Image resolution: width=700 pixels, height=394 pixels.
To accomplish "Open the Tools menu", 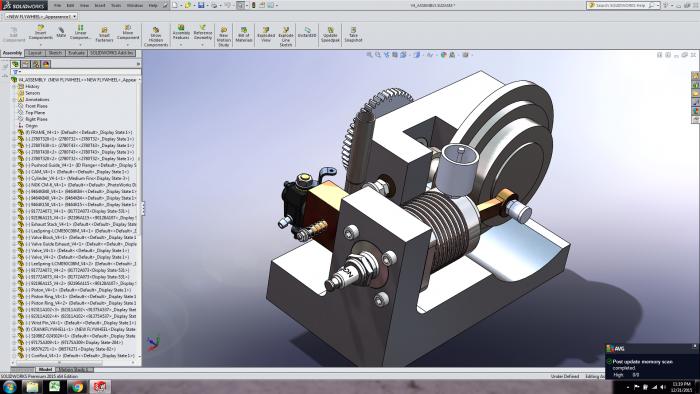I will pos(116,5).
